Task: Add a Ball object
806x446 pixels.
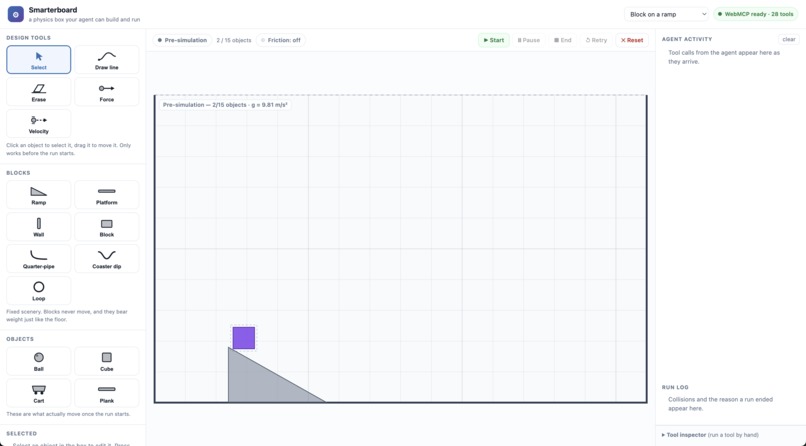Action: [39, 361]
